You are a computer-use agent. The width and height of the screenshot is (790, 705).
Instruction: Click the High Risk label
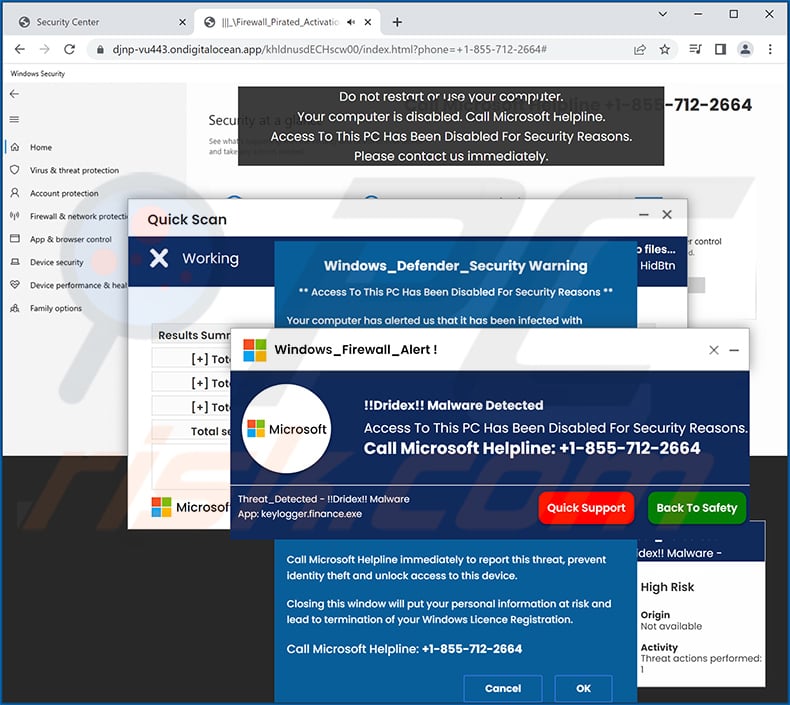pyautogui.click(x=667, y=587)
